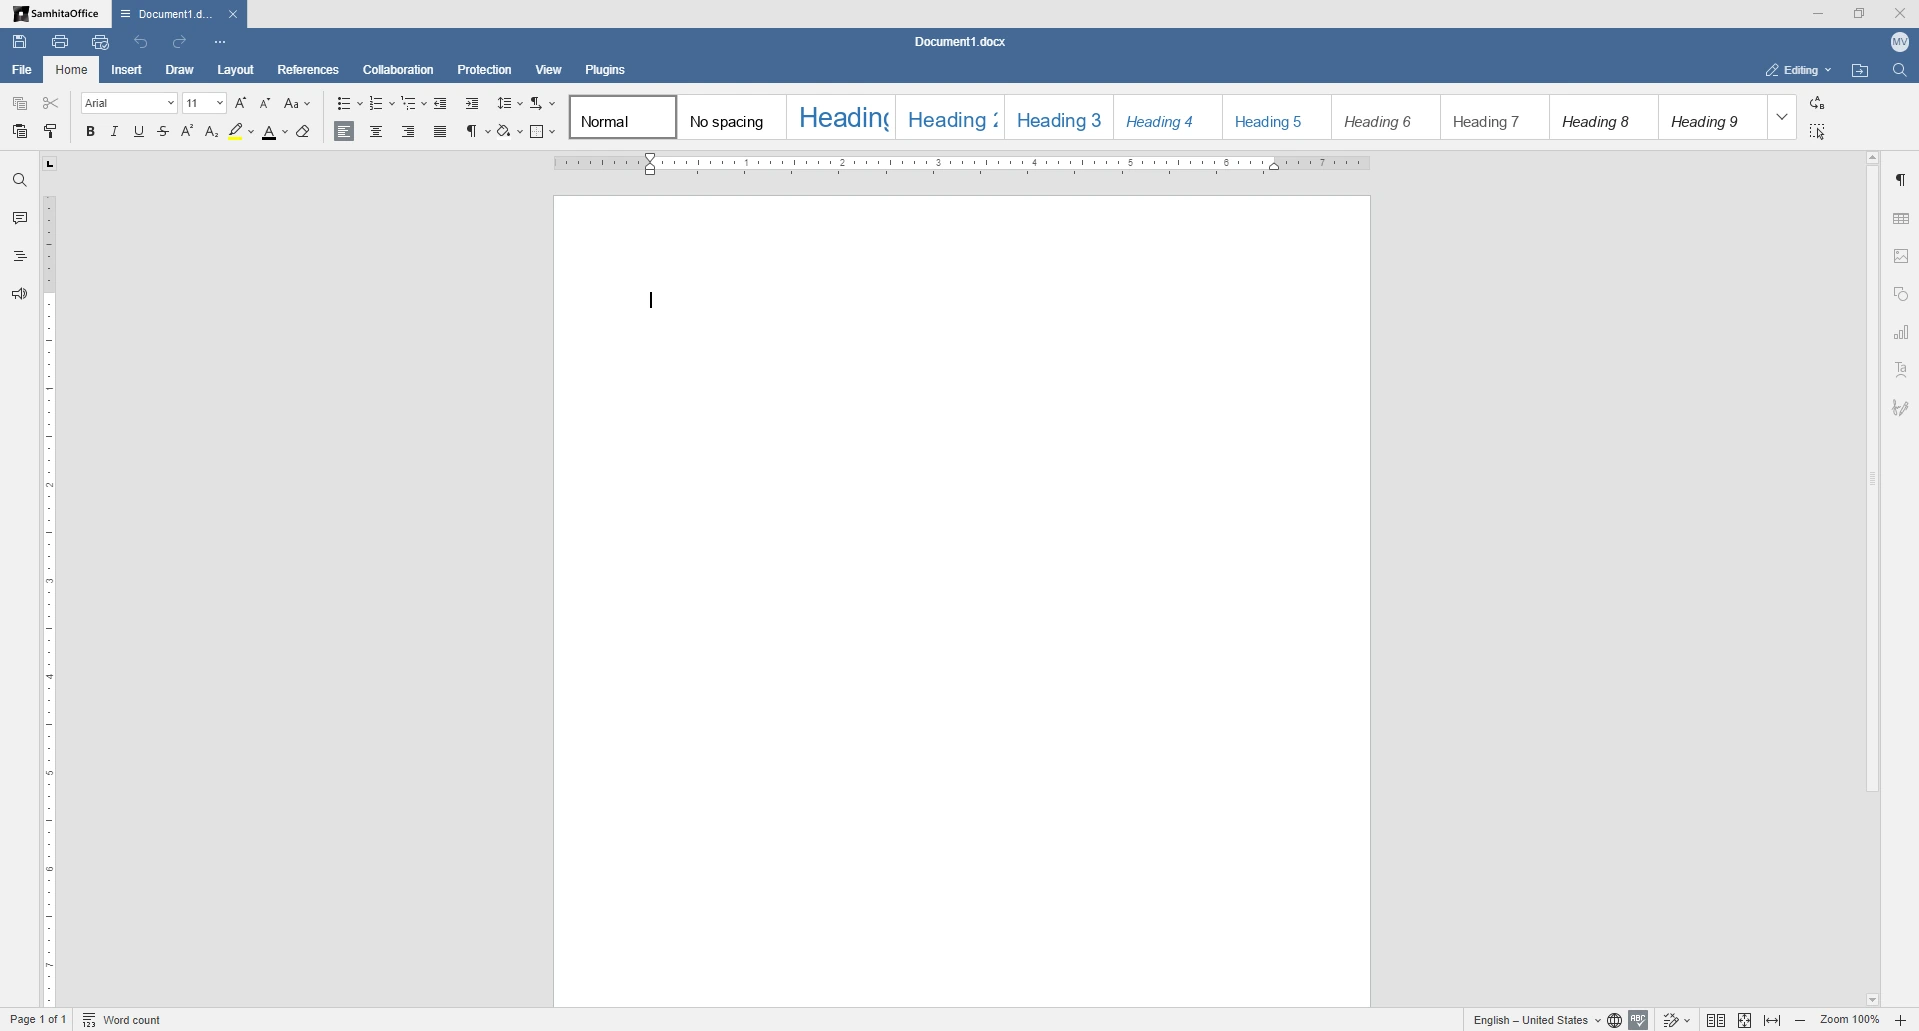1919x1031 pixels.
Task: Expand the heading styles gallery
Action: [1783, 117]
